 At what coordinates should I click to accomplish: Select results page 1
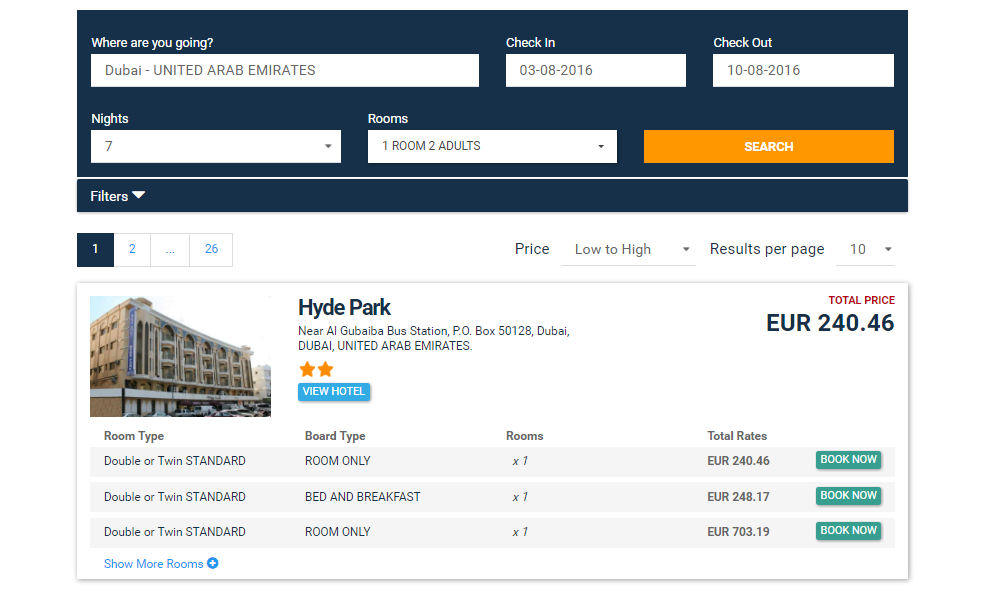(x=96, y=249)
